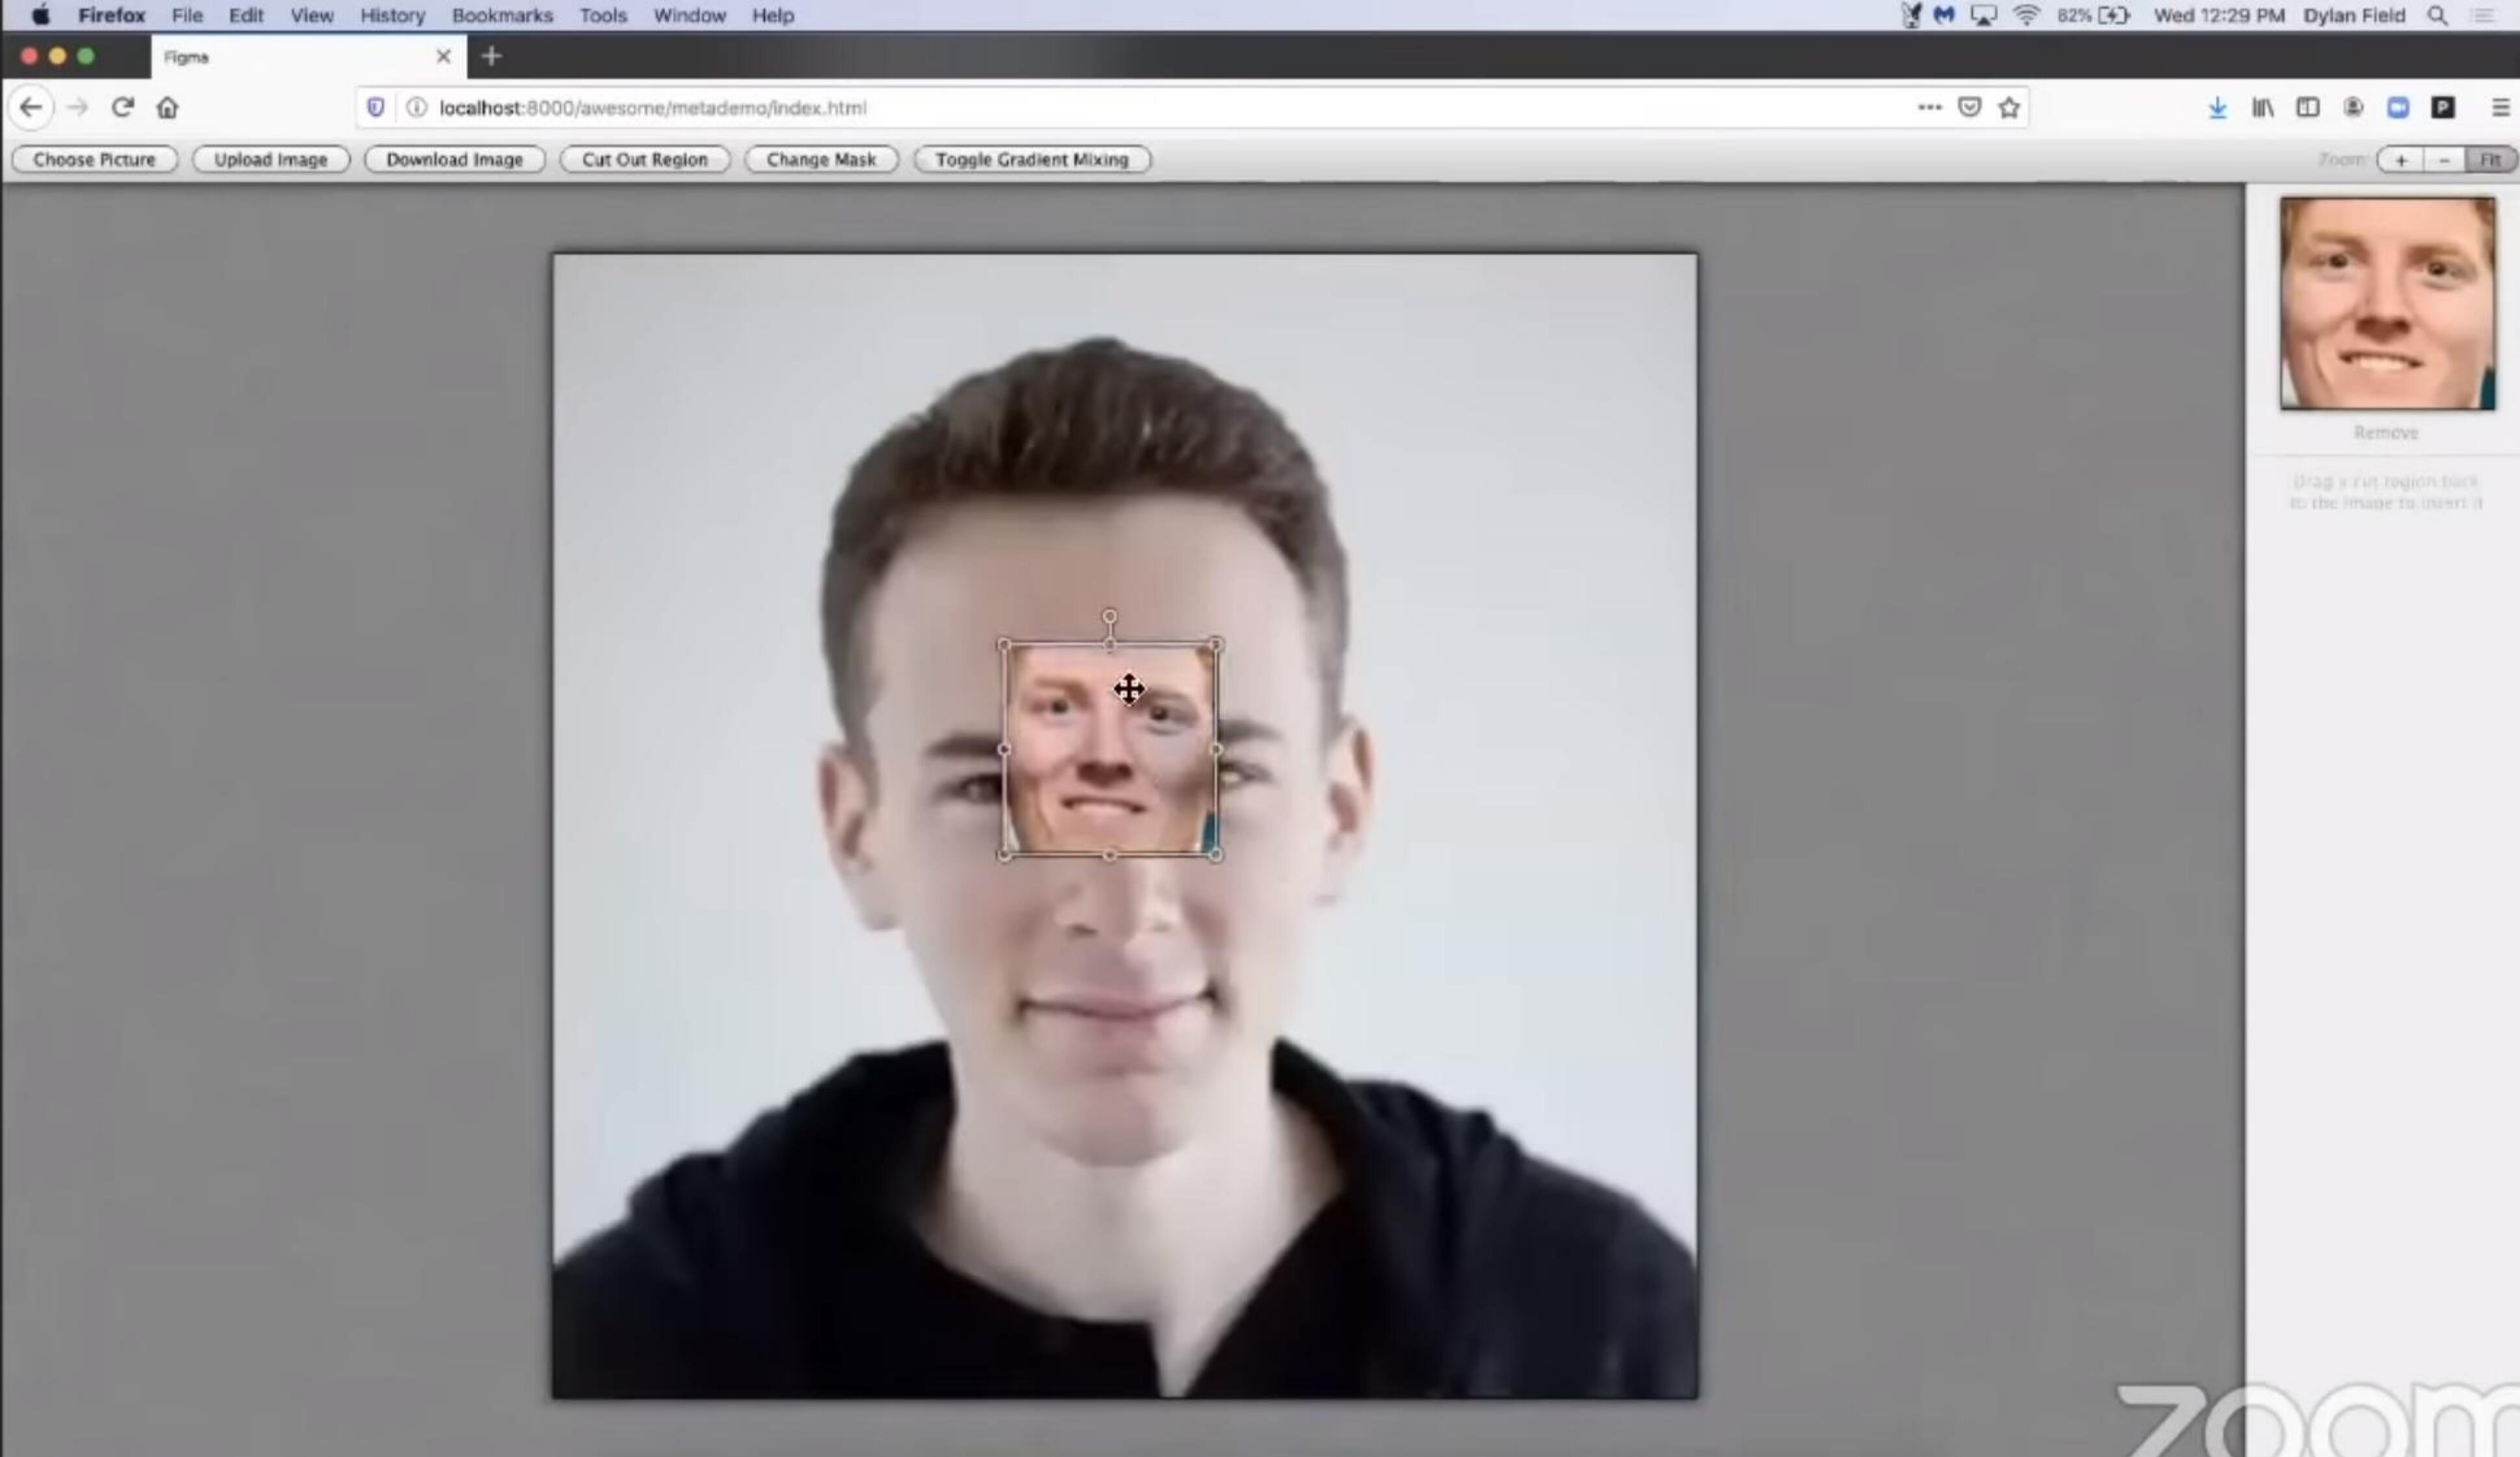This screenshot has height=1457, width=2520.
Task: Open the page actions three-dot menu
Action: (1929, 107)
